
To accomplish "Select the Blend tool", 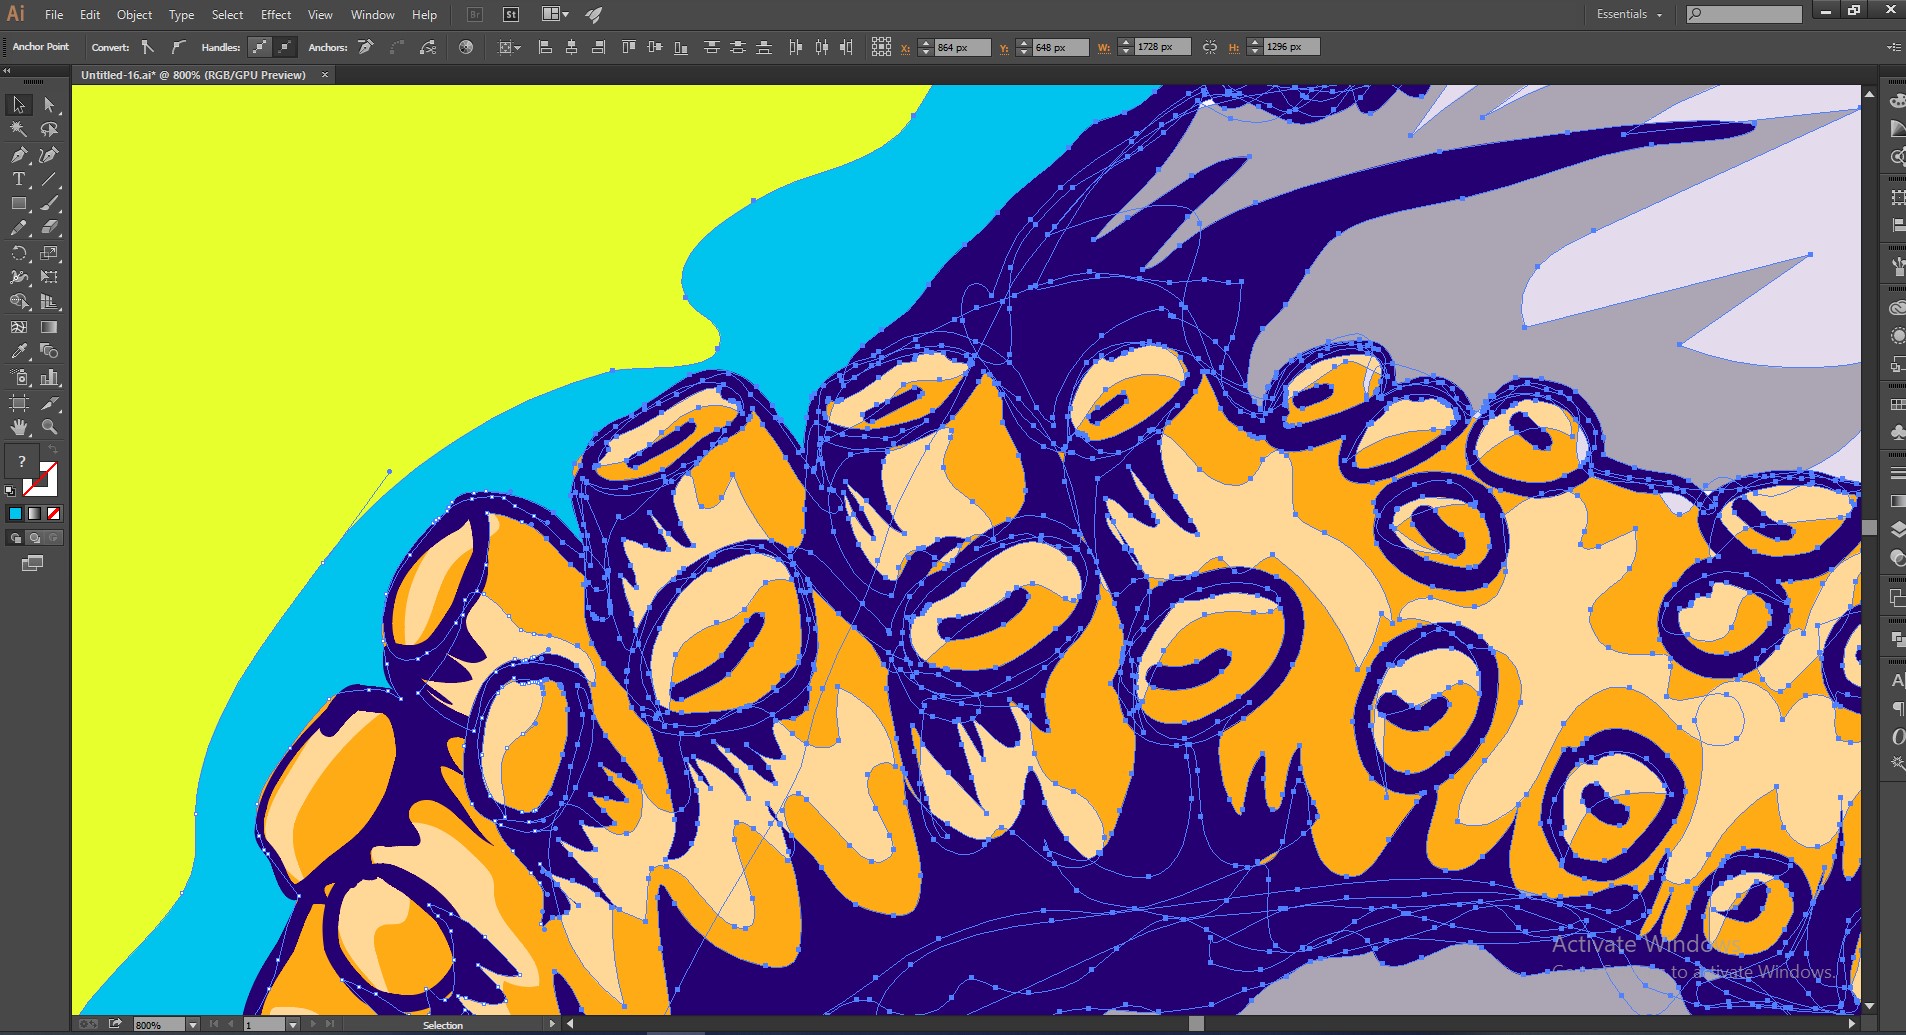I will click(x=49, y=351).
